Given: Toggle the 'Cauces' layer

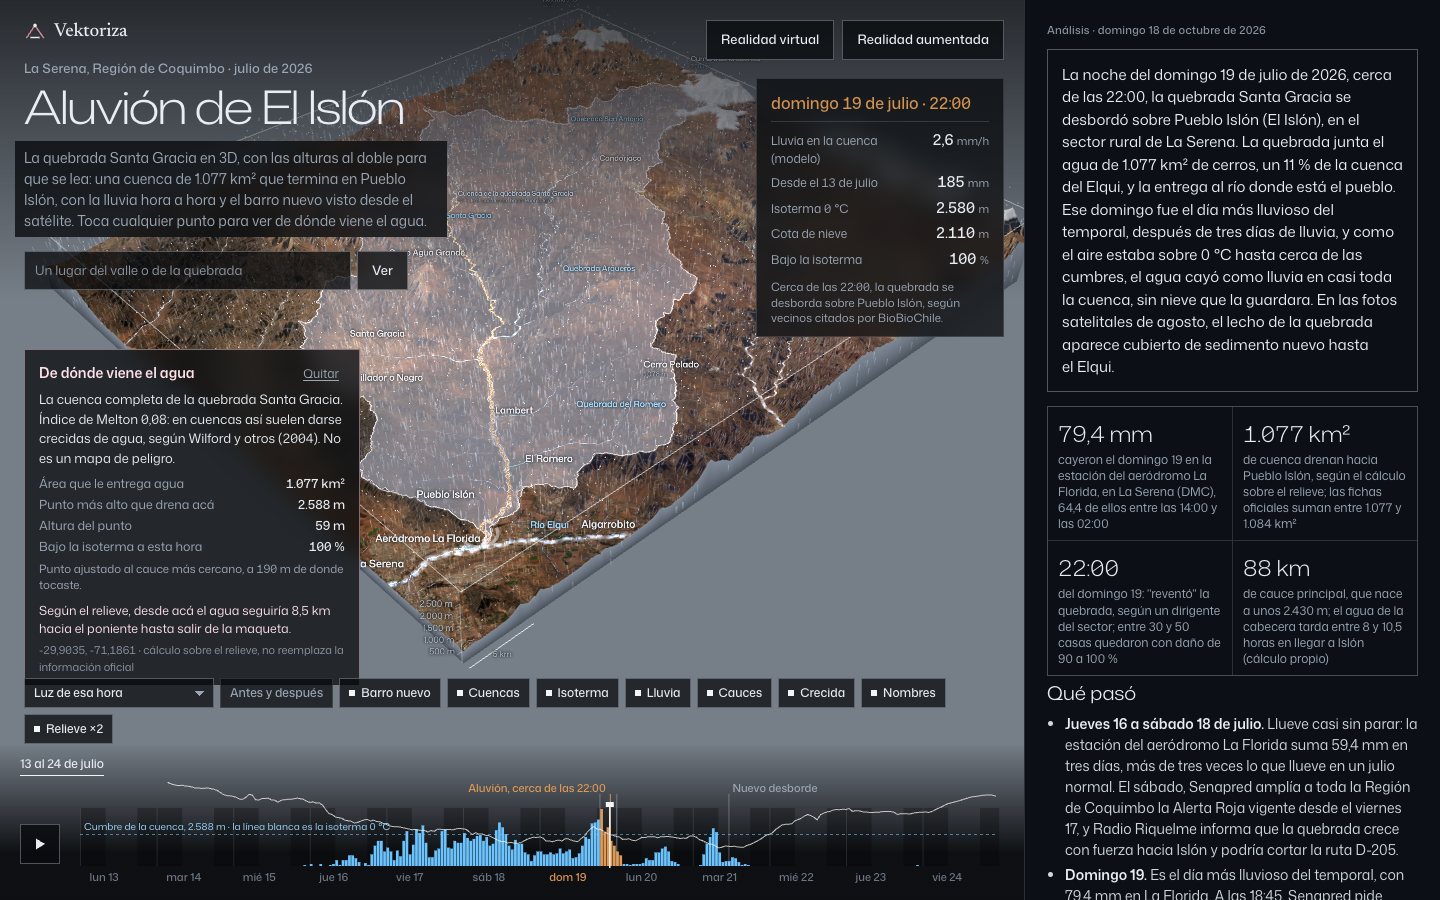Looking at the screenshot, I should 734,693.
